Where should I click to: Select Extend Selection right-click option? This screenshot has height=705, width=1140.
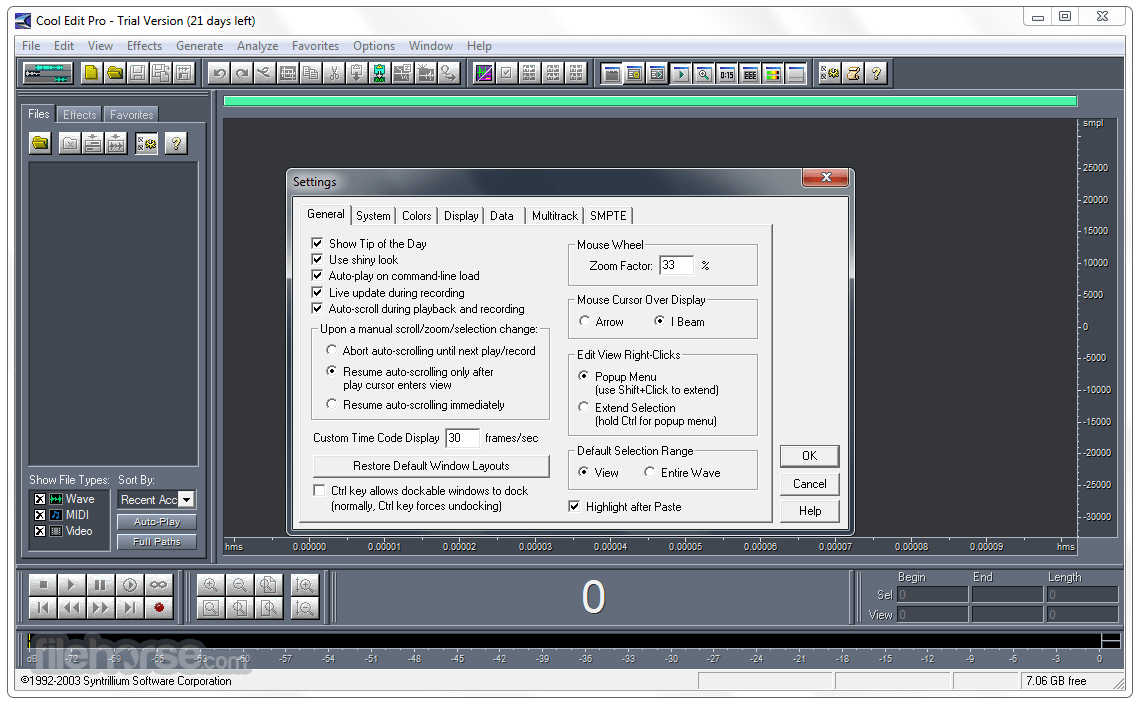pyautogui.click(x=583, y=407)
